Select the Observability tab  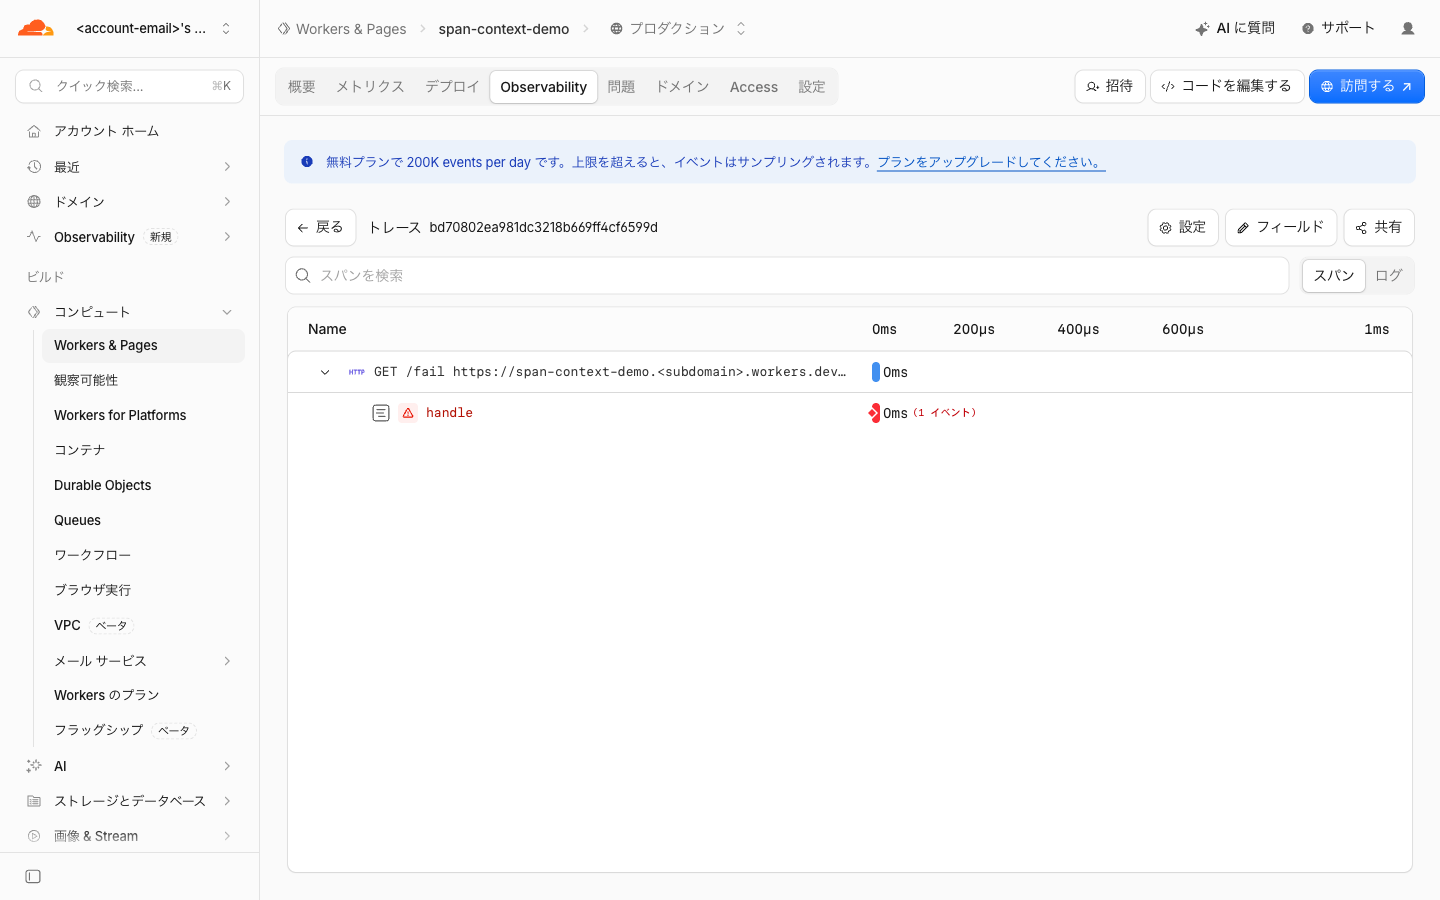[x=544, y=87]
